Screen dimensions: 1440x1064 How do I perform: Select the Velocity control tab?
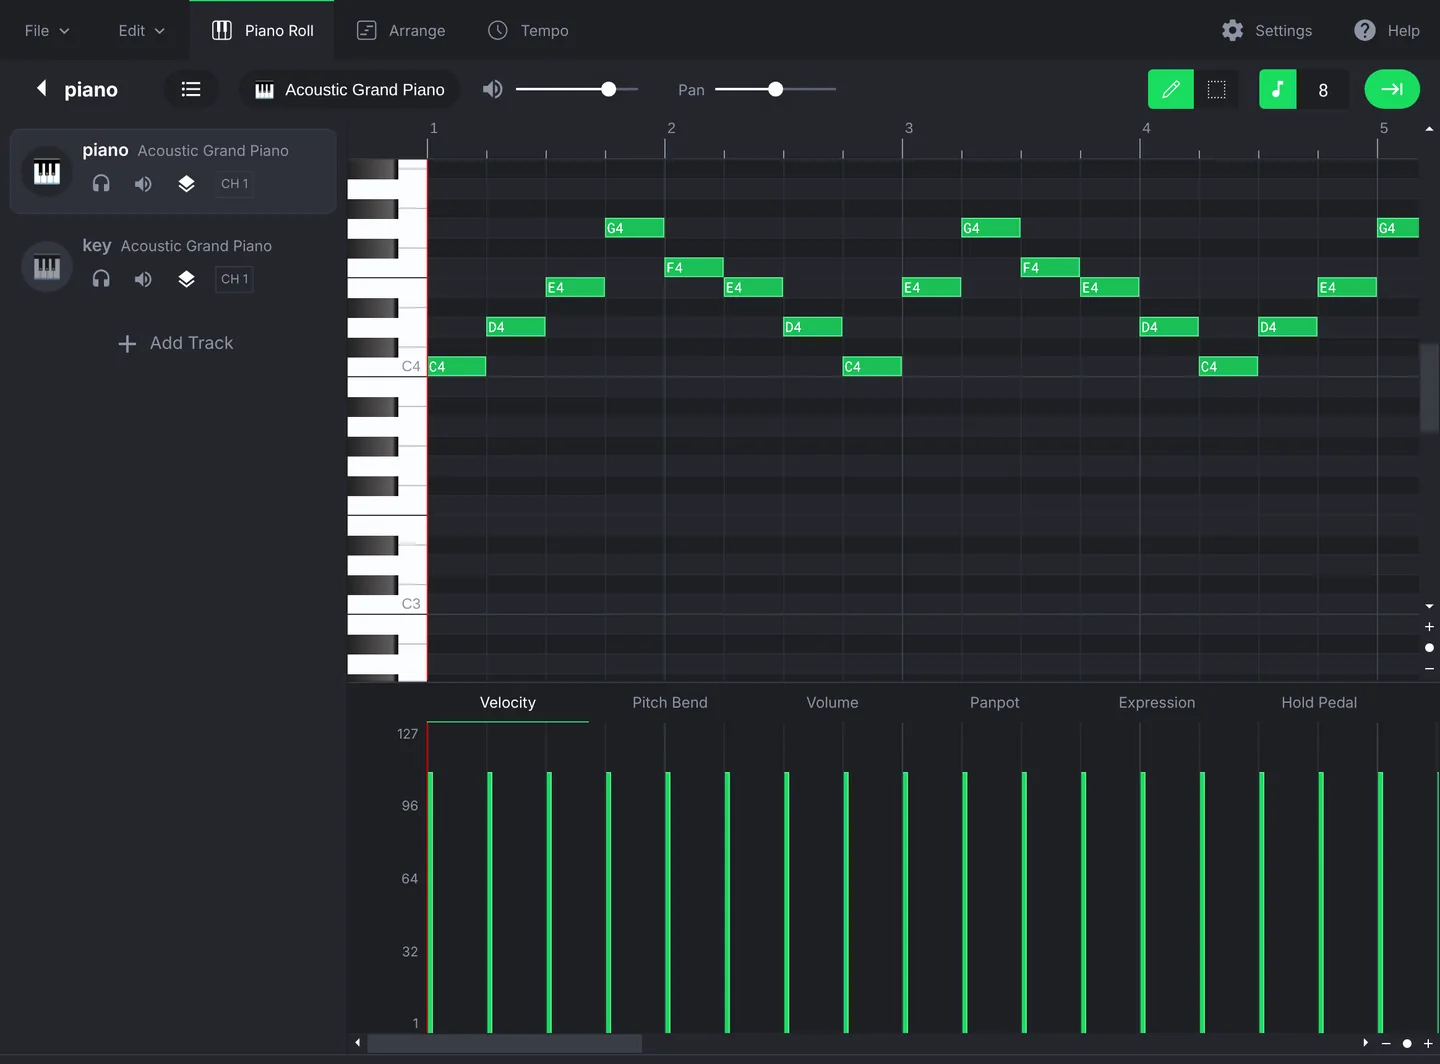coord(508,702)
